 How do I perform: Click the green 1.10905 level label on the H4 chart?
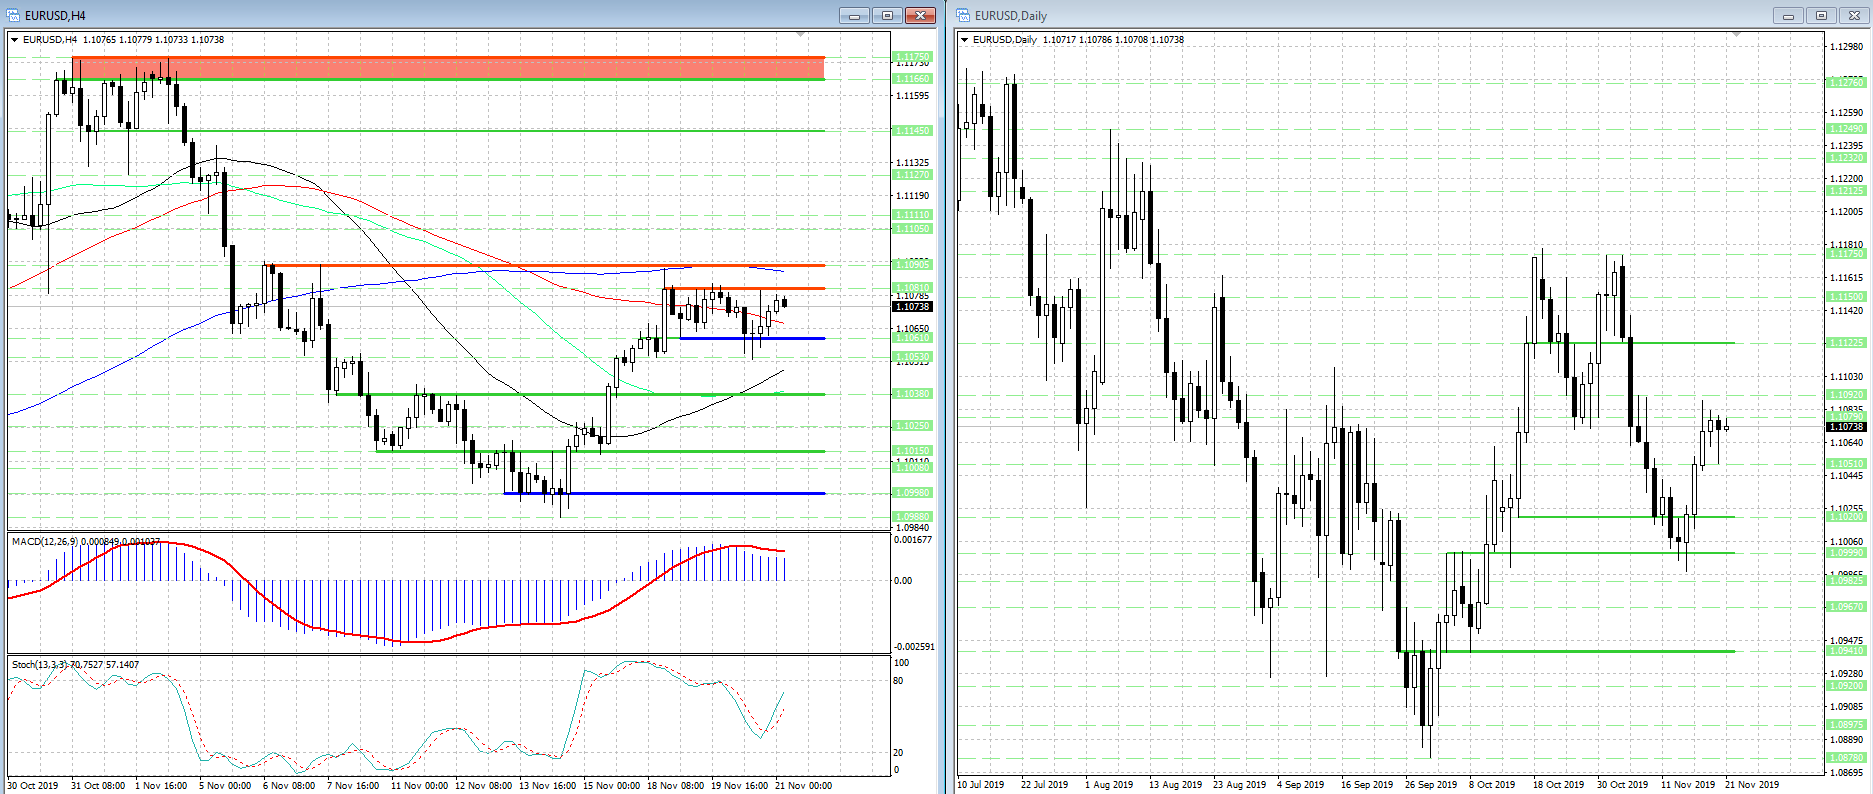(912, 265)
